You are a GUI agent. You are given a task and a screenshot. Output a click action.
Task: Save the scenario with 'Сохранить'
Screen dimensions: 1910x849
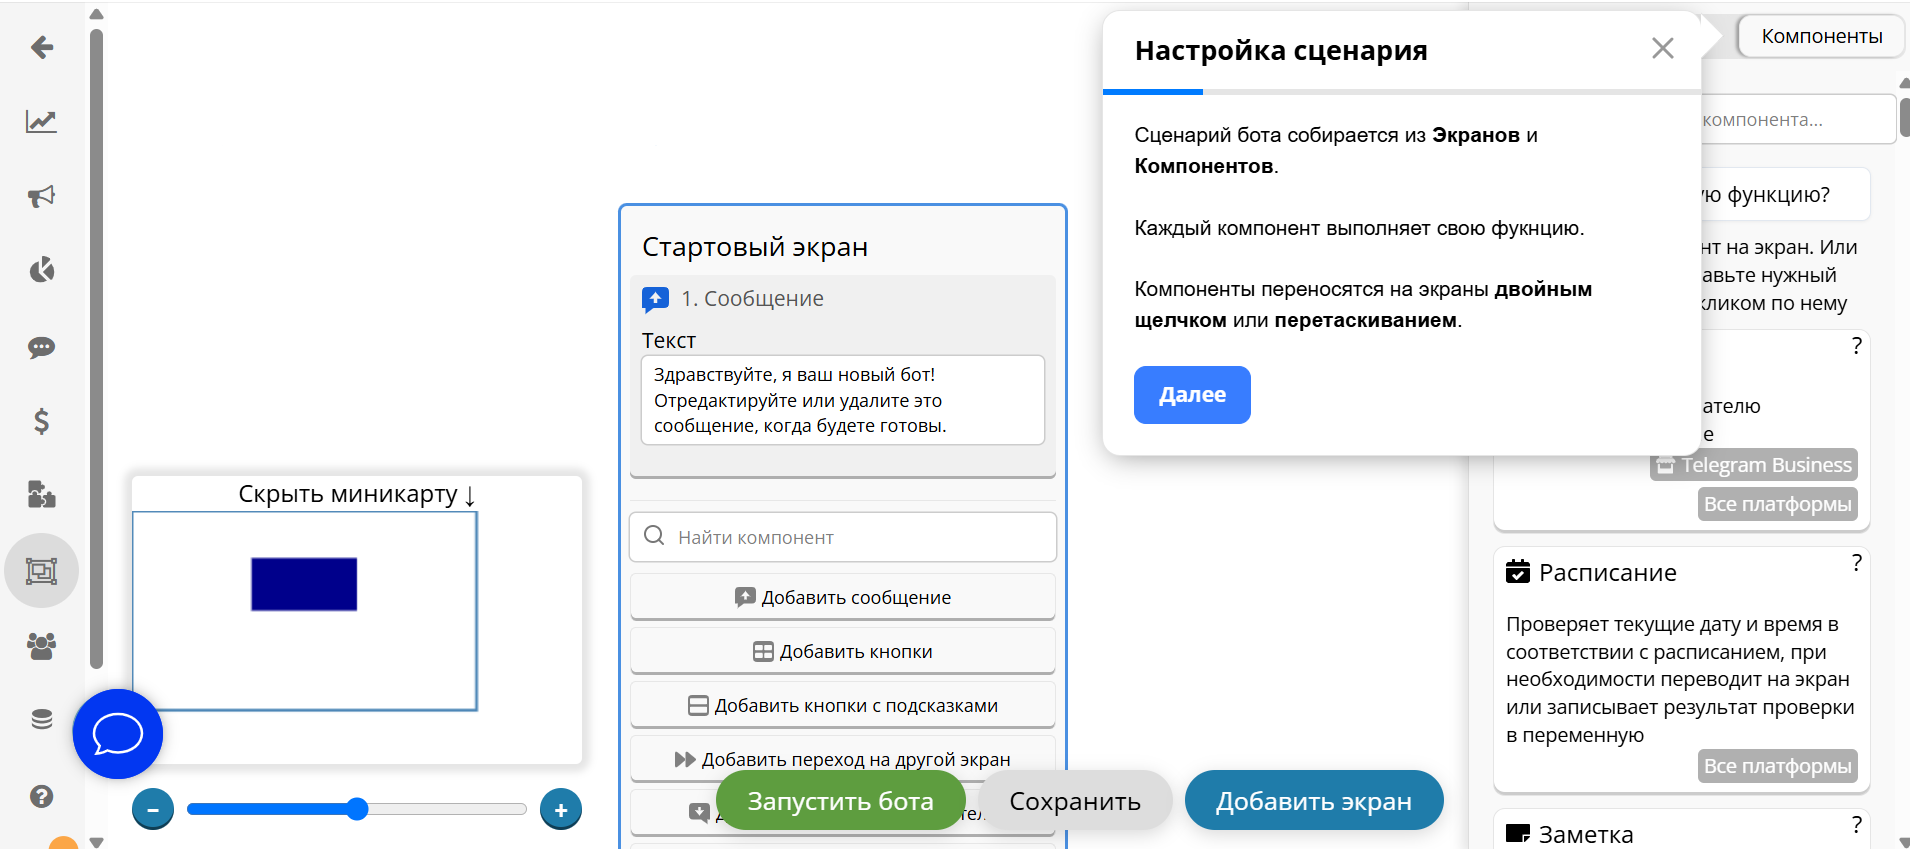pyautogui.click(x=1075, y=801)
